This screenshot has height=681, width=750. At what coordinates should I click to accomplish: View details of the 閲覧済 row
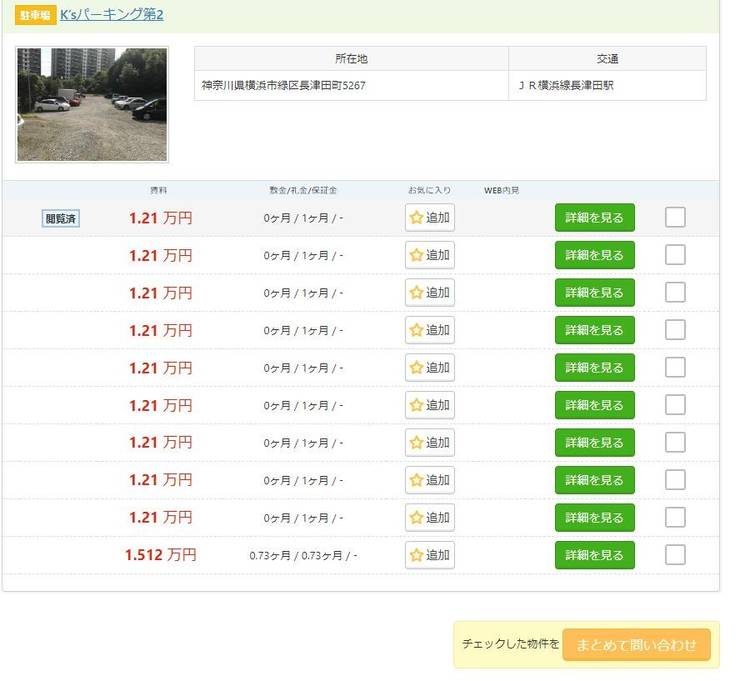point(595,218)
